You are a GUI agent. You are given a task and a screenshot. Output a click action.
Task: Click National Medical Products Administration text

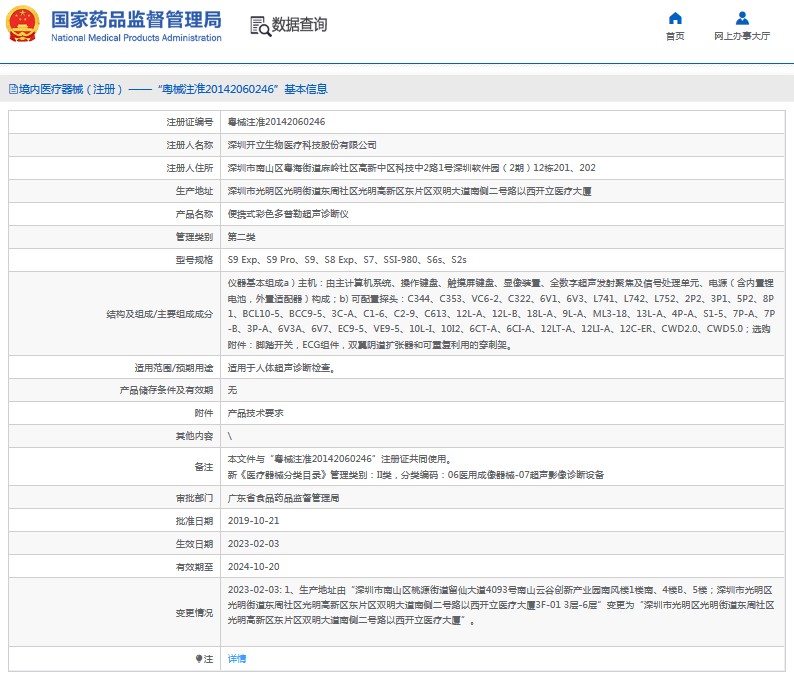136,38
